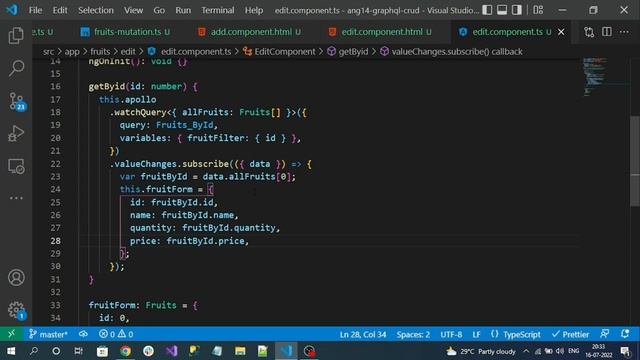Viewport: 640px width, 360px height.
Task: Show additional views ellipsis in activity bar
Action: click(16, 198)
